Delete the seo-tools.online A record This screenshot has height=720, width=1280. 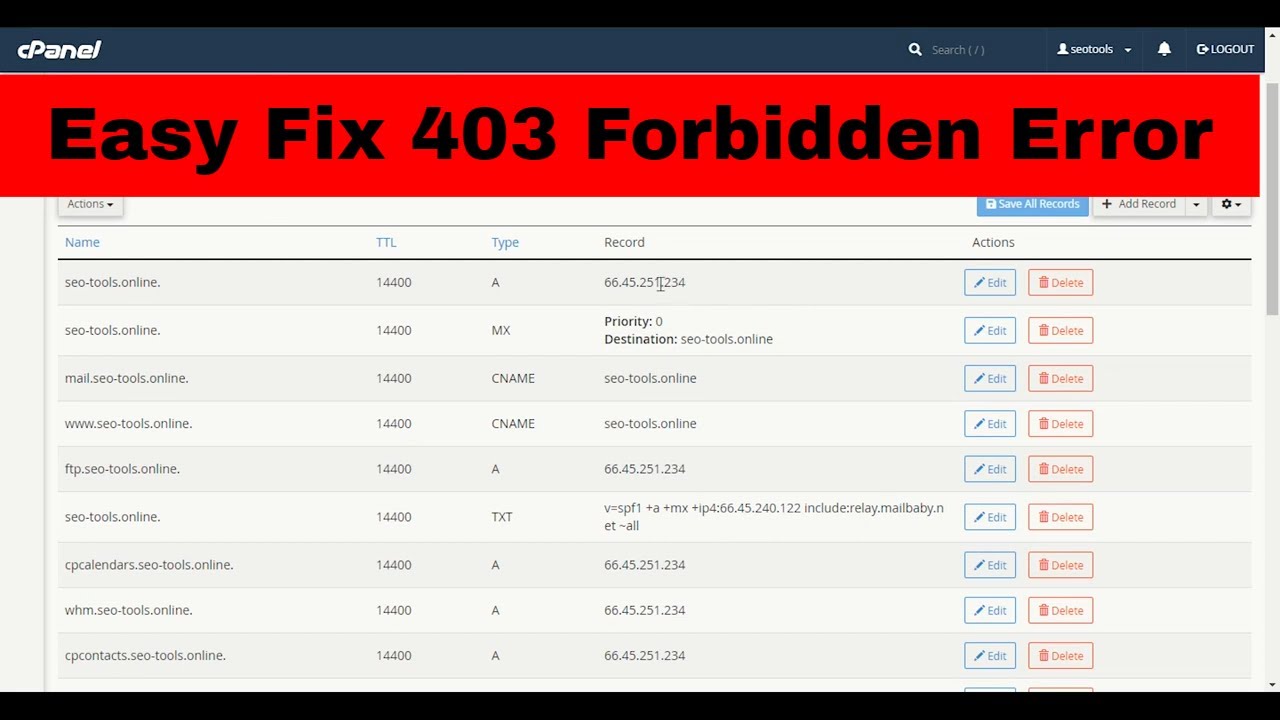pyautogui.click(x=1060, y=283)
